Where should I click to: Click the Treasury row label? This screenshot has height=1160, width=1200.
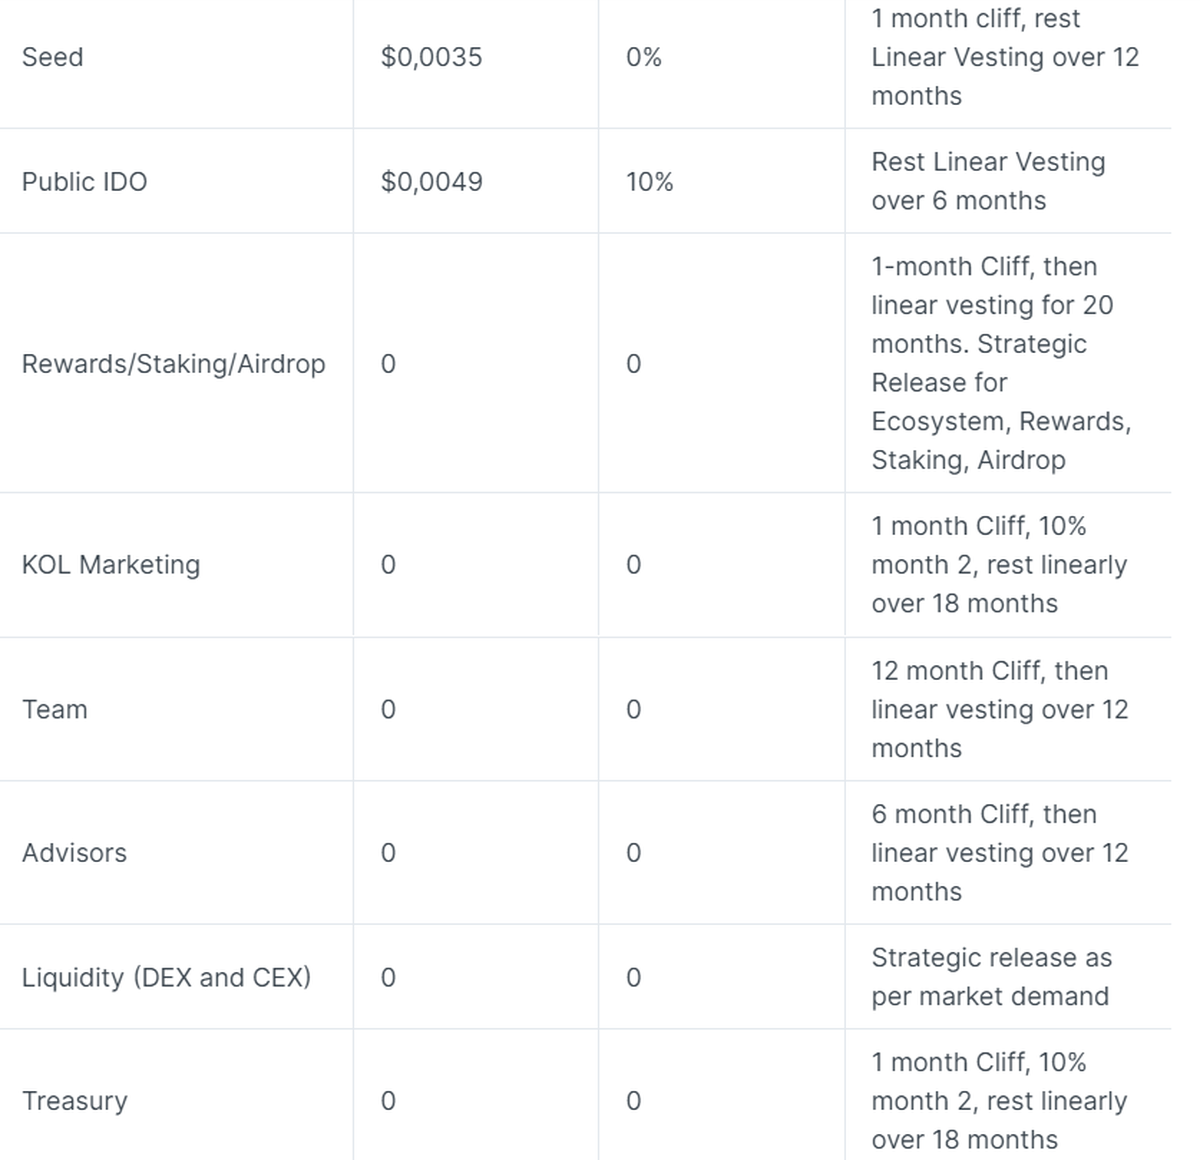pos(75,1101)
